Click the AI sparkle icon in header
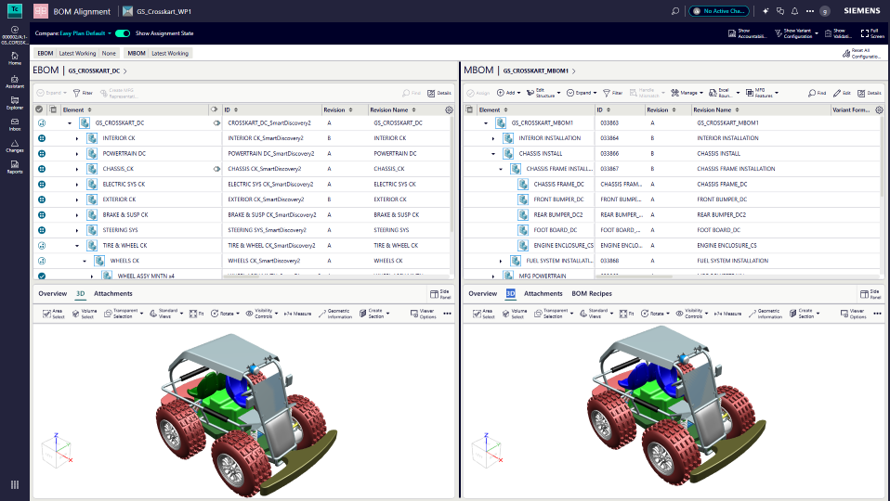 [x=766, y=11]
